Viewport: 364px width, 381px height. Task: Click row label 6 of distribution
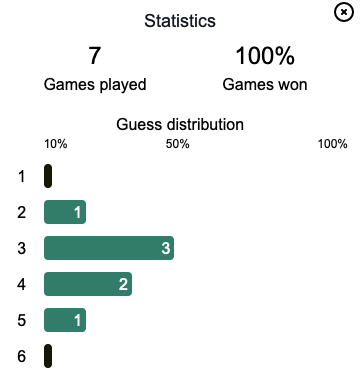click(21, 356)
